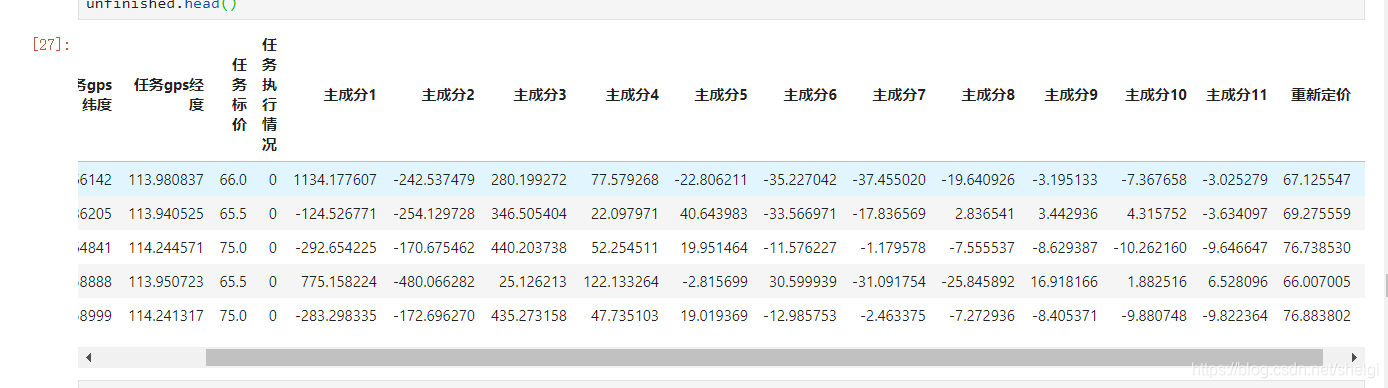This screenshot has height=388, width=1388.
Task: Click the cell prompt label [27]:
Action: click(x=50, y=44)
